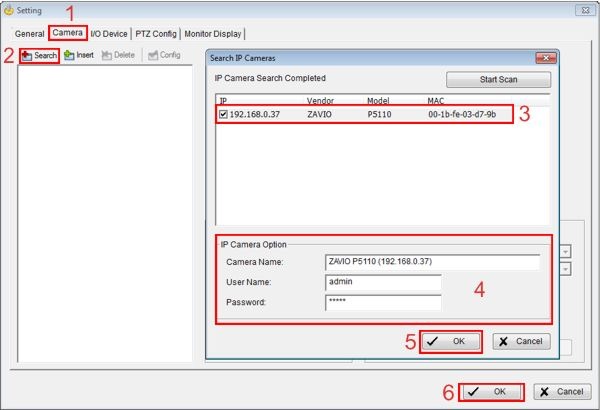Focus the User Name field containing admin
Viewport: 600px width, 410px height.
click(383, 282)
